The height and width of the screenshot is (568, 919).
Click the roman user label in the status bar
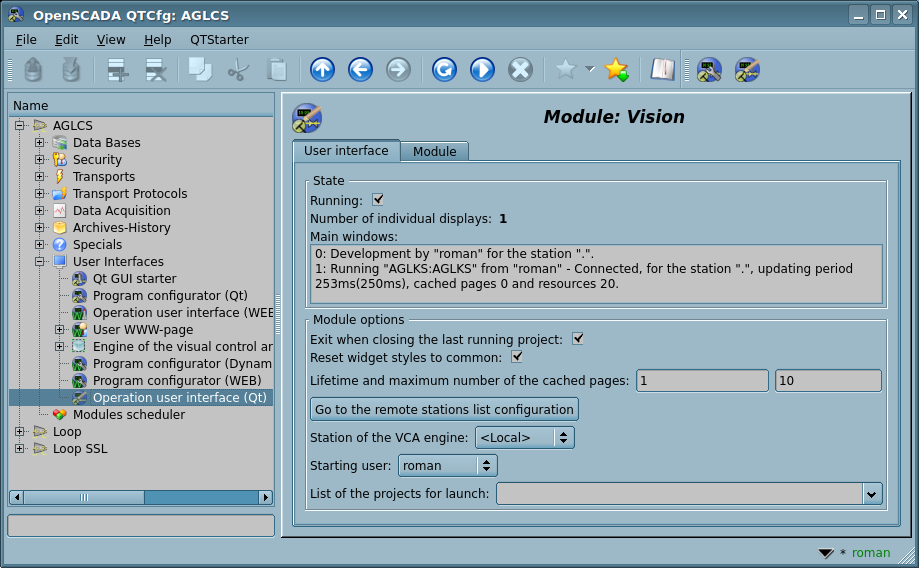(871, 553)
